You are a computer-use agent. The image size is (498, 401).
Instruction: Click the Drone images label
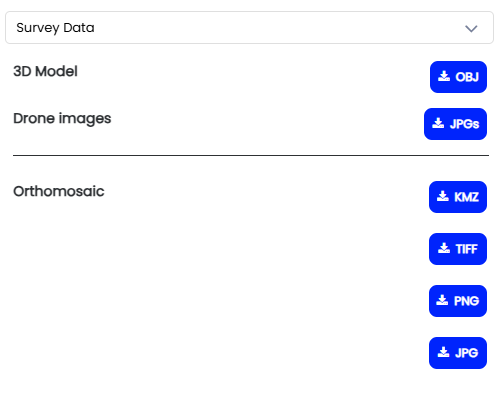pos(62,119)
